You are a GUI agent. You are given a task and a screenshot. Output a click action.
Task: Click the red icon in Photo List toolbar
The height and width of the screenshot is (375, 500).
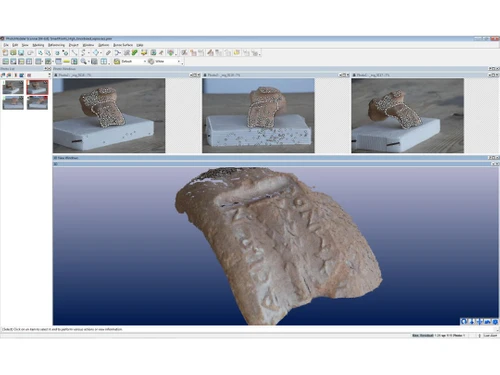point(29,75)
